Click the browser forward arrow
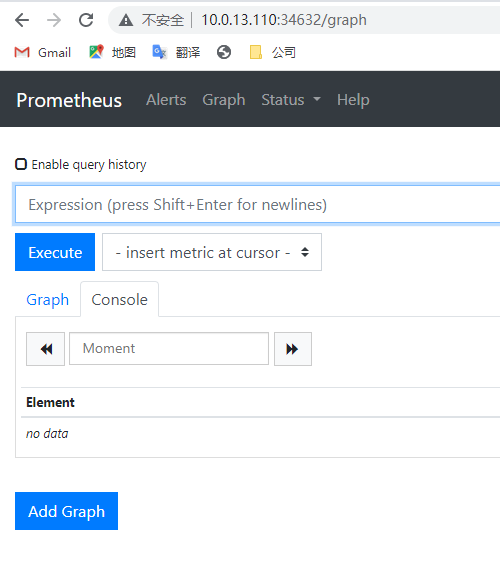 tap(54, 20)
